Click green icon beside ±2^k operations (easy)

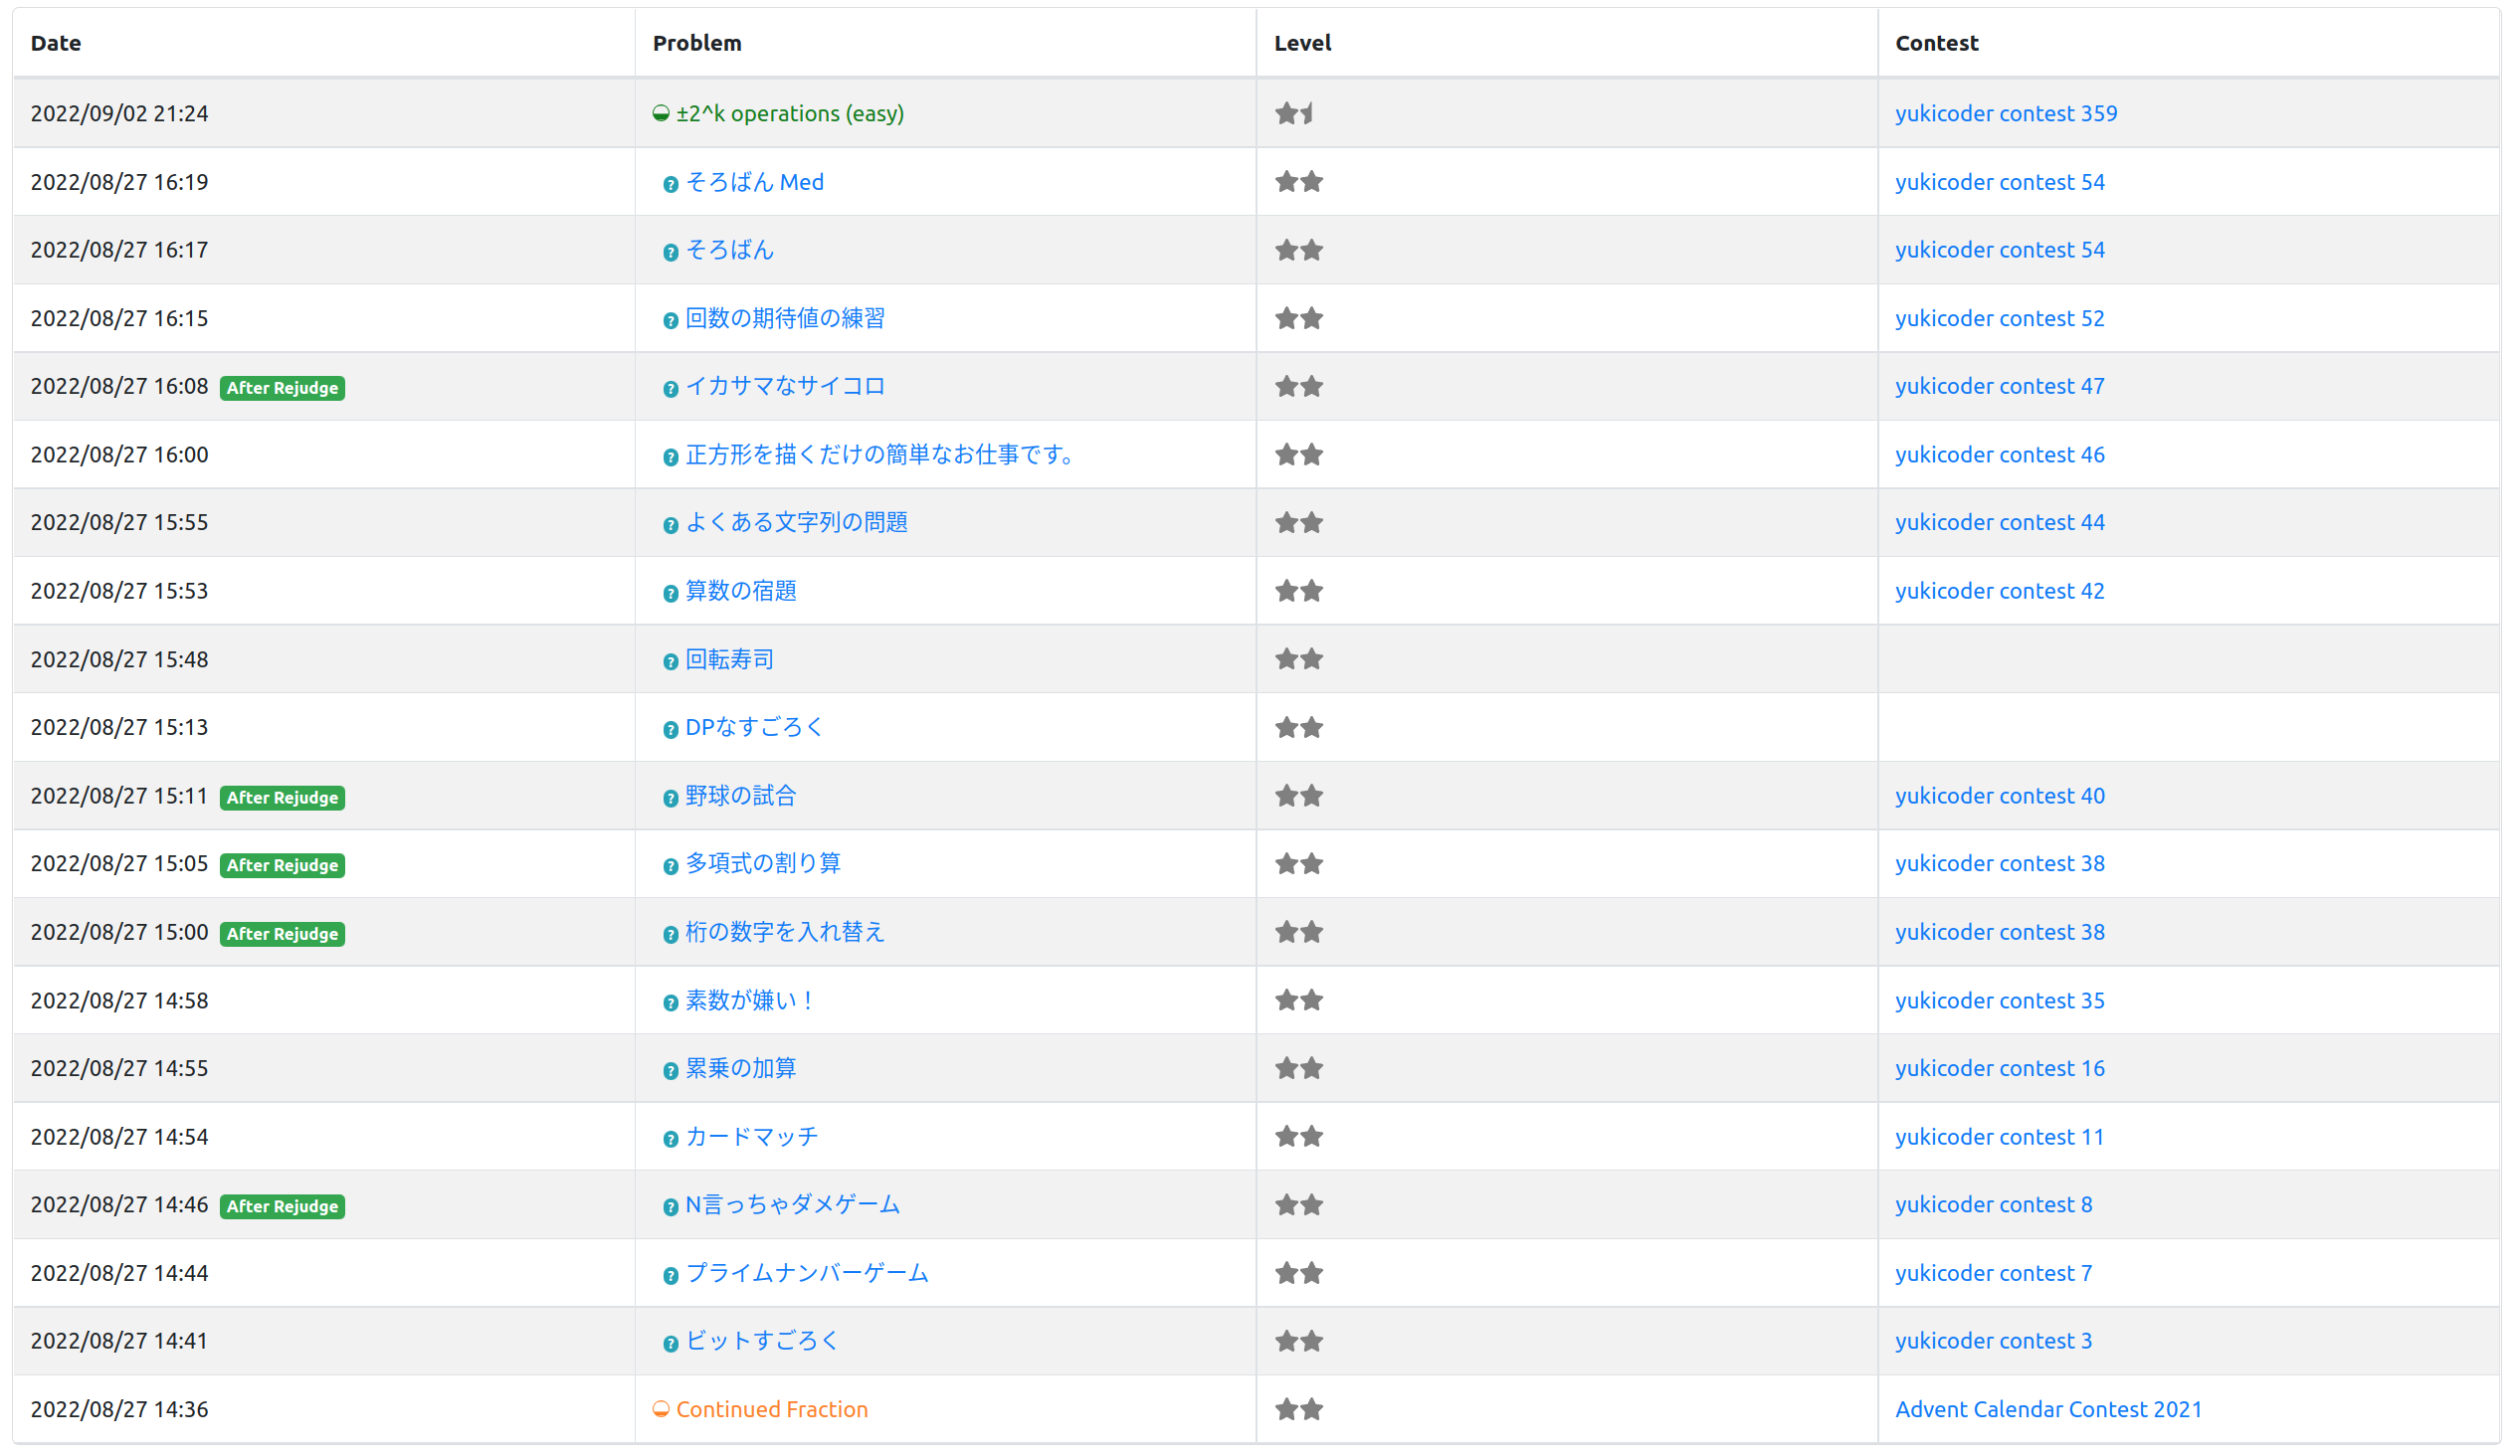(x=661, y=113)
